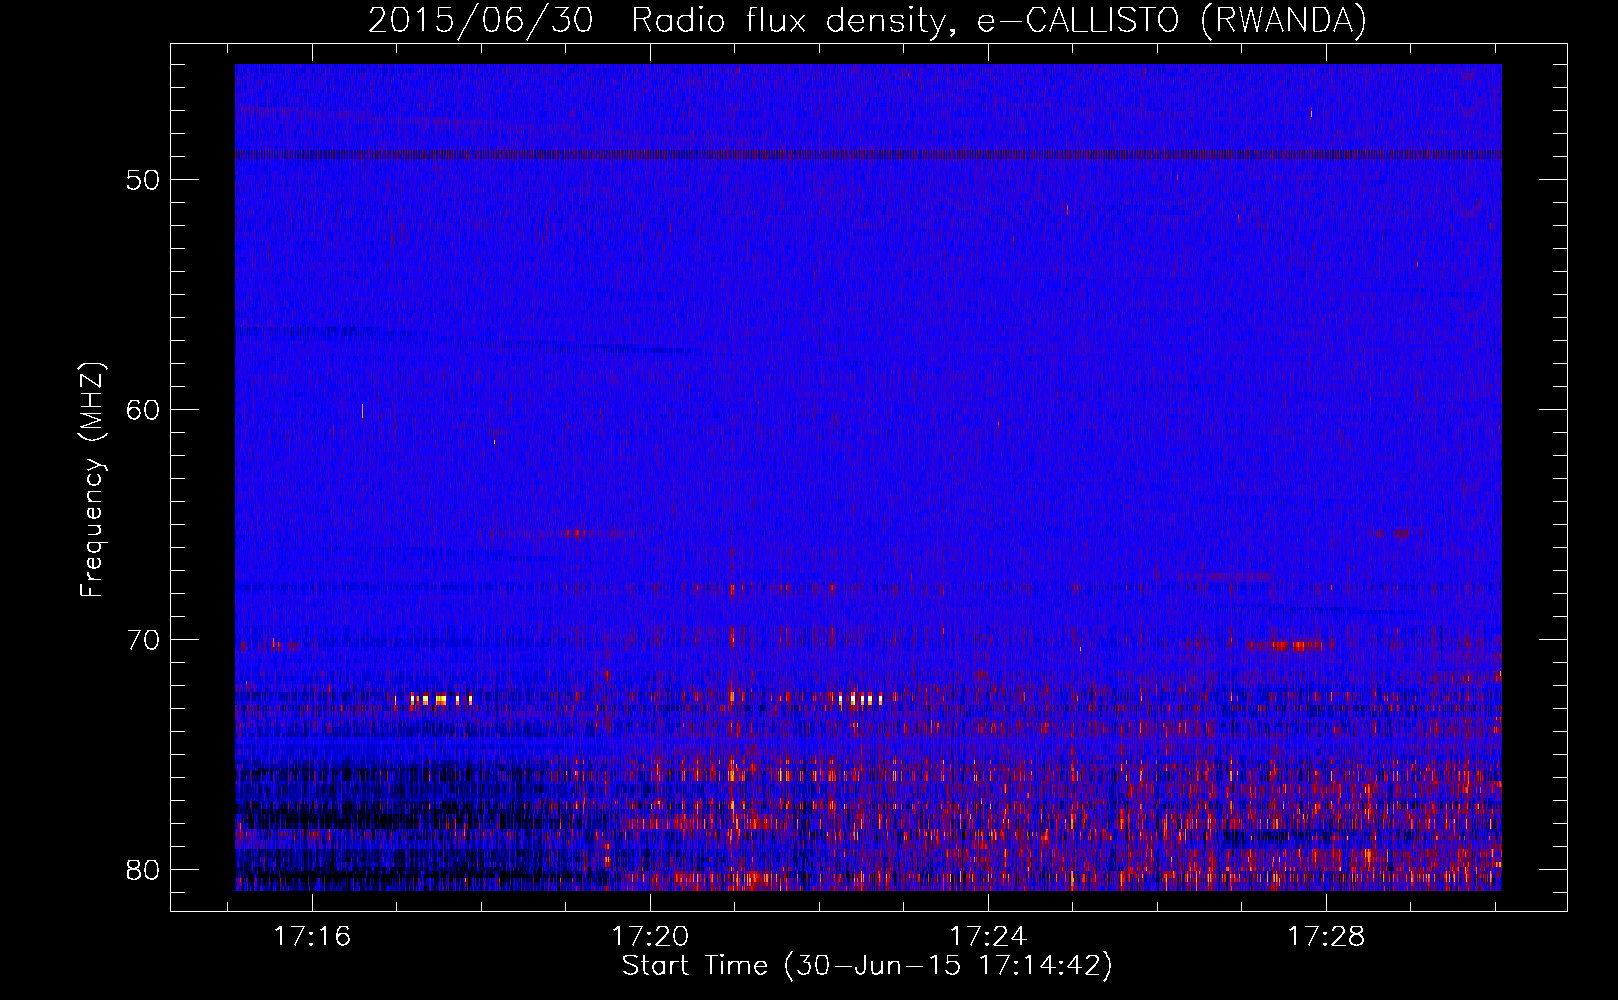Screen dimensions: 1618x1000
Task: Click the 'Frequency (MHZ)' axis label
Action: pos(92,480)
